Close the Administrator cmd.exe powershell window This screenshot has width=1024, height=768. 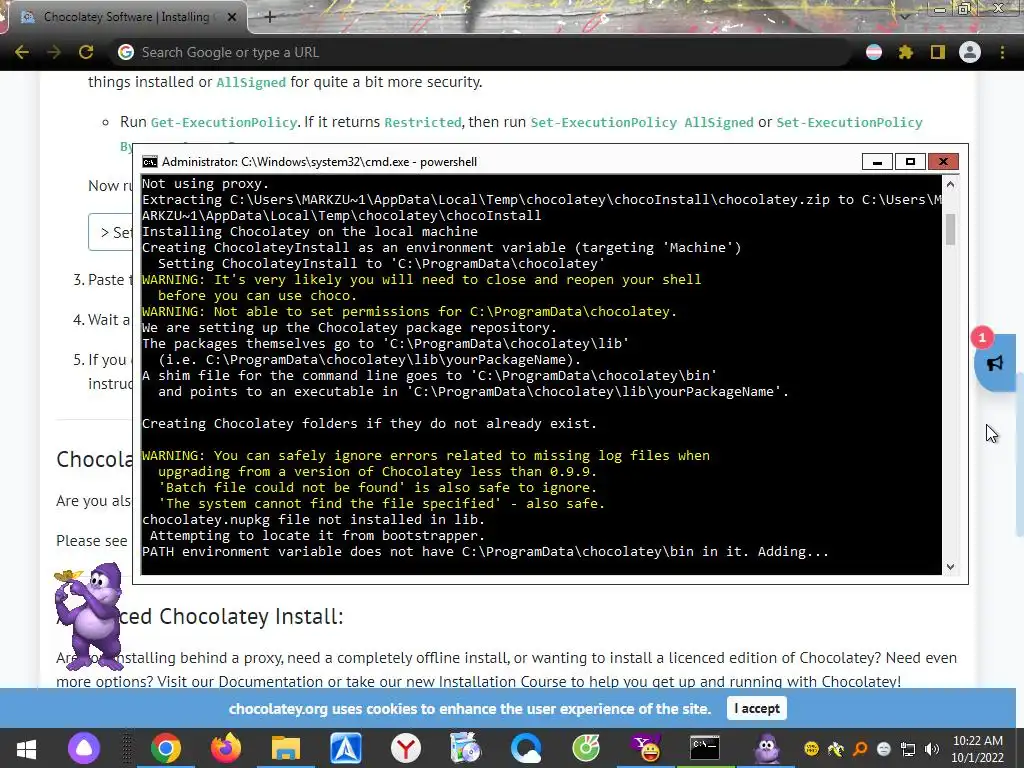(943, 161)
